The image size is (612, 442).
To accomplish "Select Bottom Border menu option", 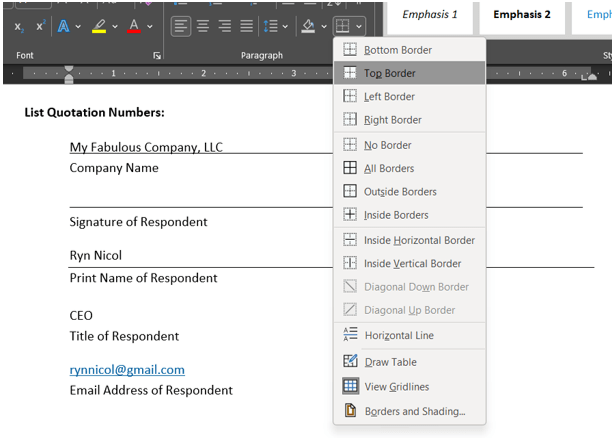I will coord(397,50).
